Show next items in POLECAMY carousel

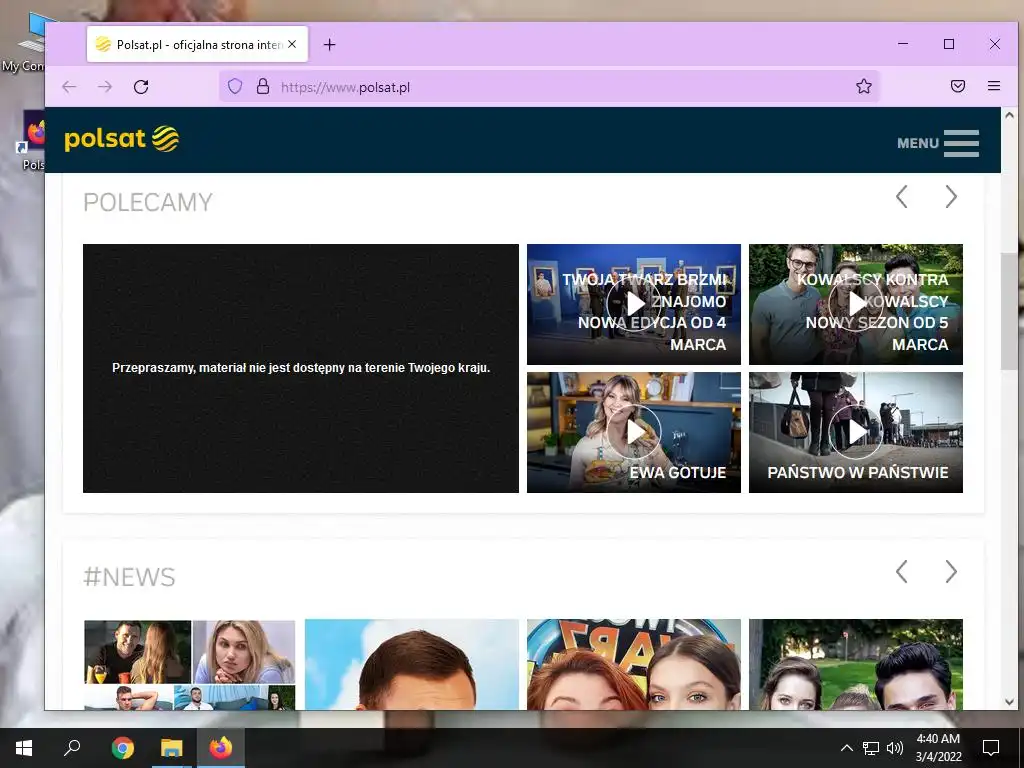pyautogui.click(x=951, y=197)
